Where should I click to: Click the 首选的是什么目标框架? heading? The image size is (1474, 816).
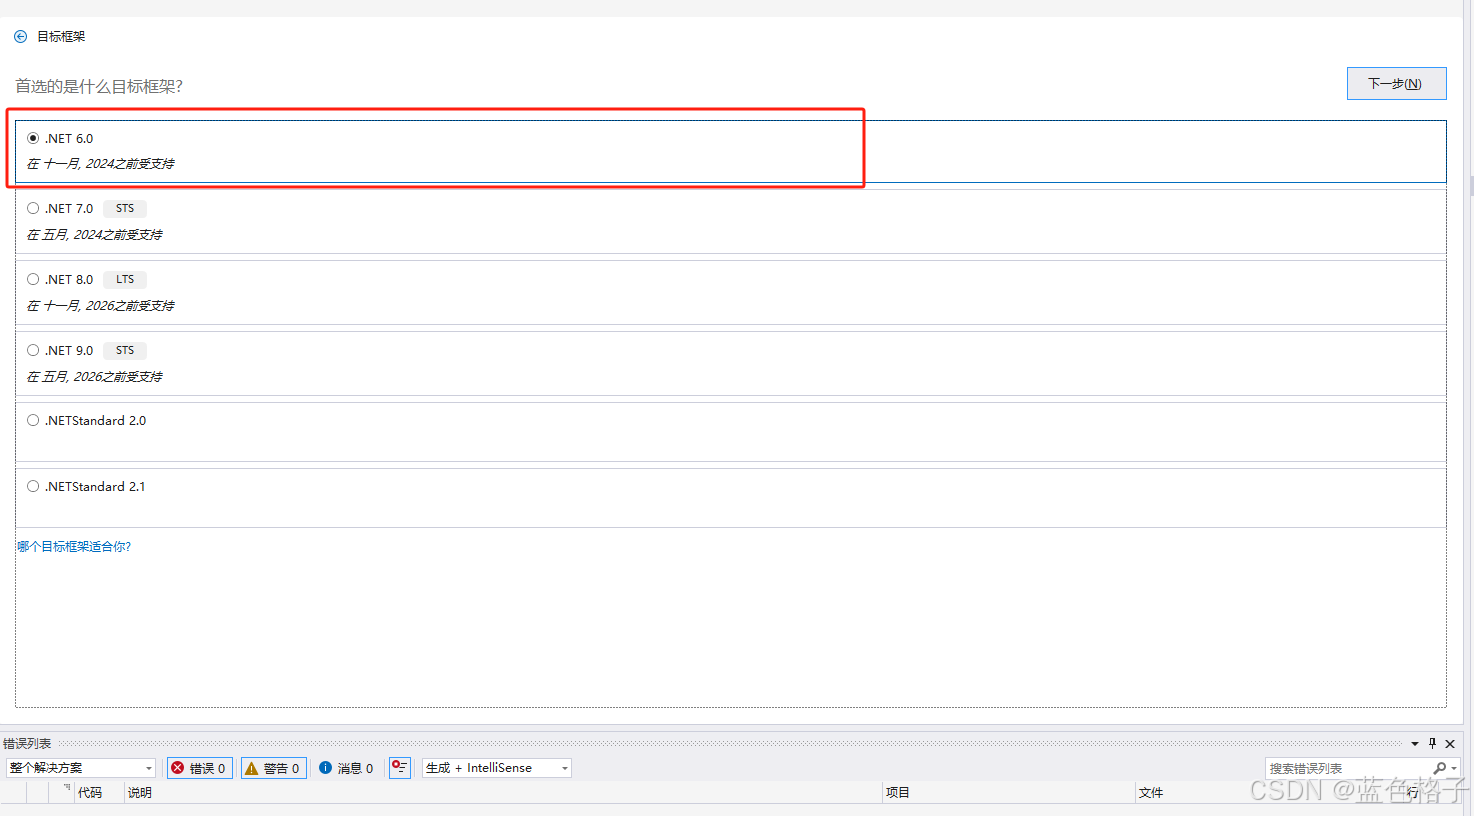pos(99,87)
